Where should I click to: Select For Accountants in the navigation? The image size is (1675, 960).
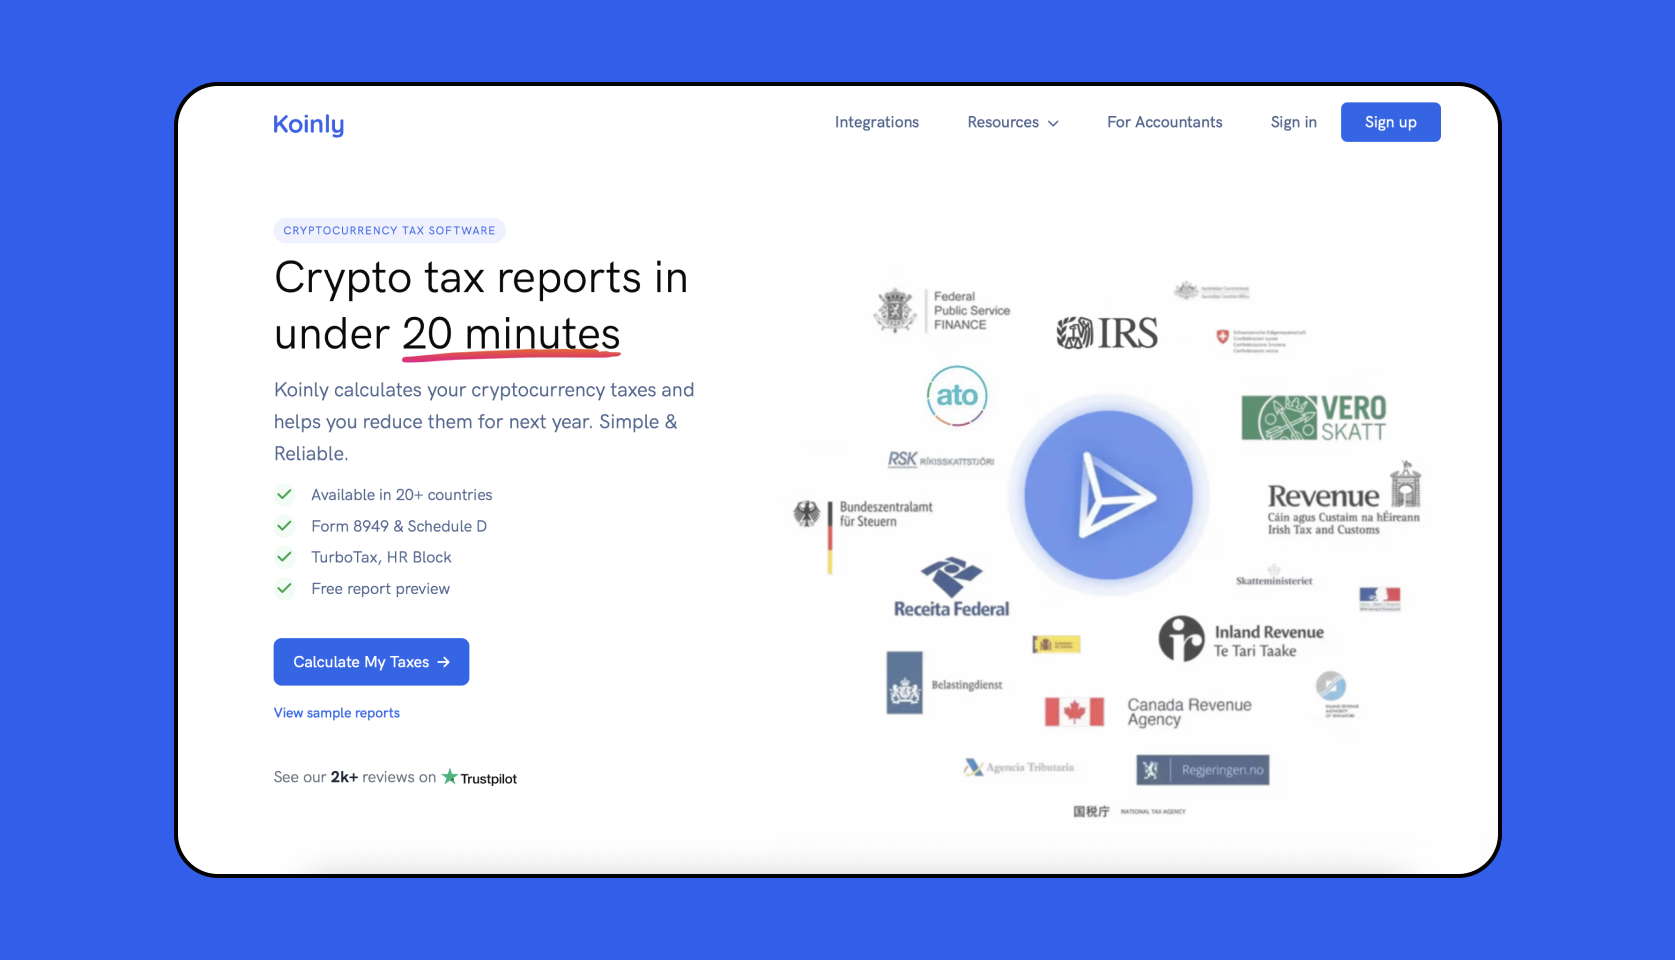[x=1164, y=122]
